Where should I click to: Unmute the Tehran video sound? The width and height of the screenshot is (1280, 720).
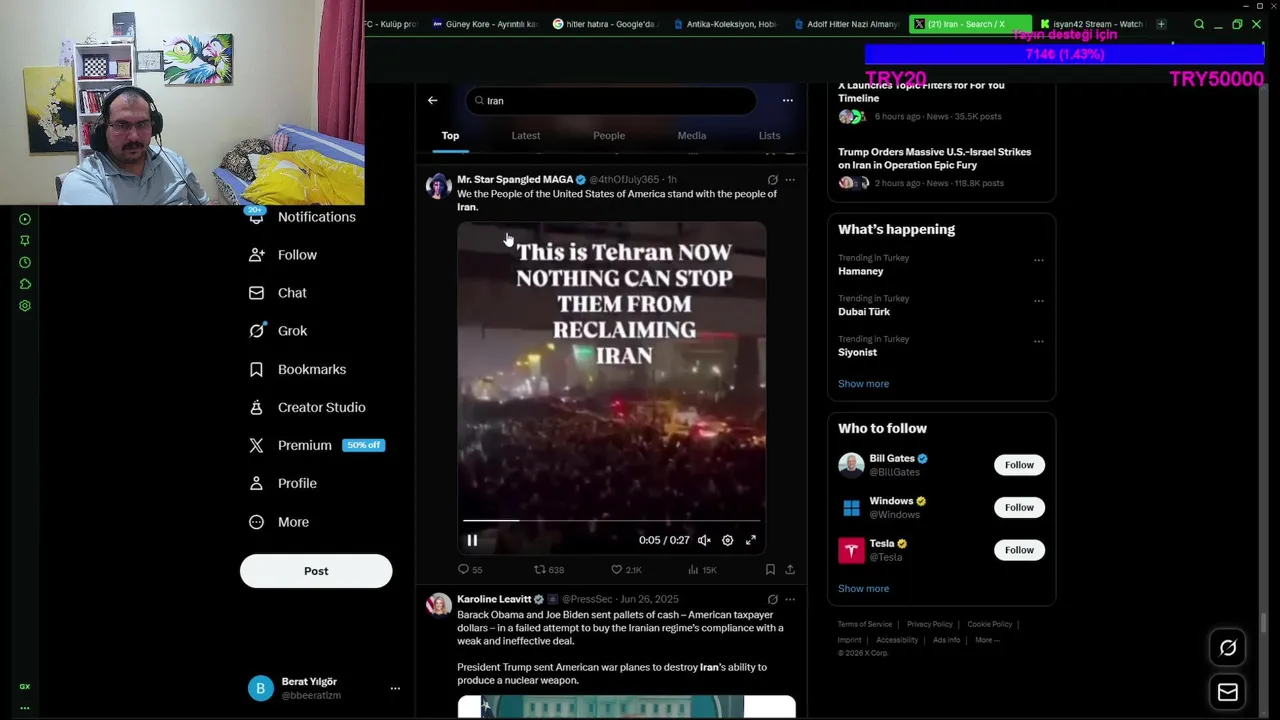[x=704, y=540]
